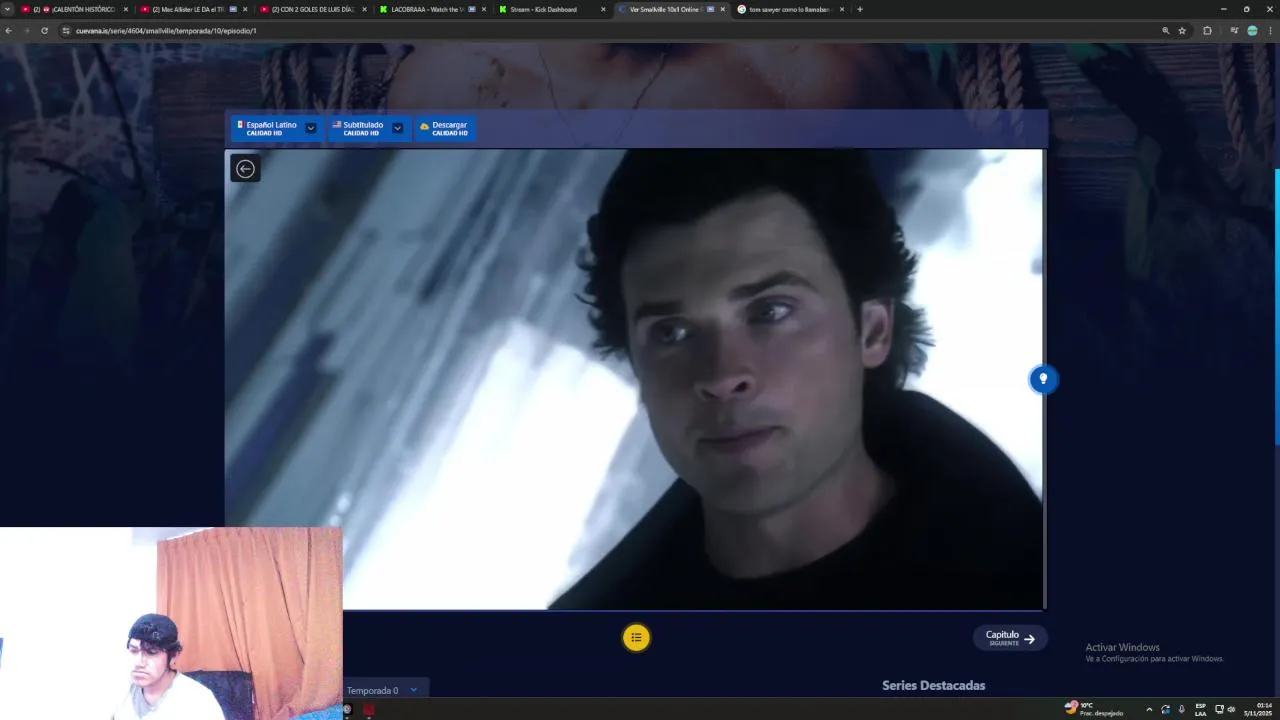This screenshot has width=1280, height=720.
Task: Click the browser back arrow
Action: click(8, 31)
